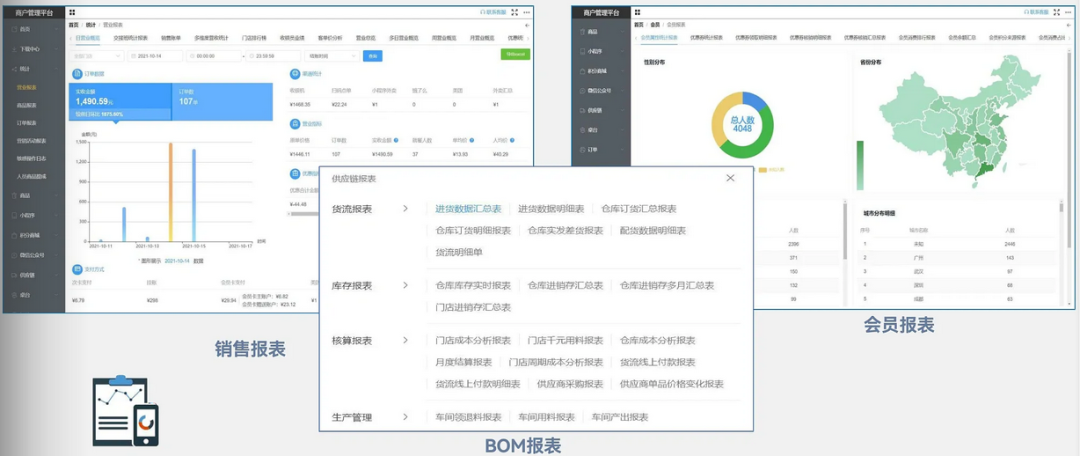Open the 结账时间 dropdown filter
Viewport: 1080px width, 456px height.
[331, 56]
